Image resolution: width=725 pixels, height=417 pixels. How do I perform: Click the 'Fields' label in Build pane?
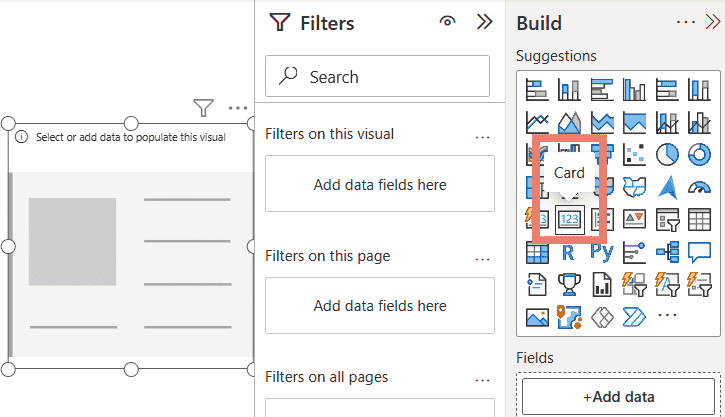pyautogui.click(x=535, y=358)
